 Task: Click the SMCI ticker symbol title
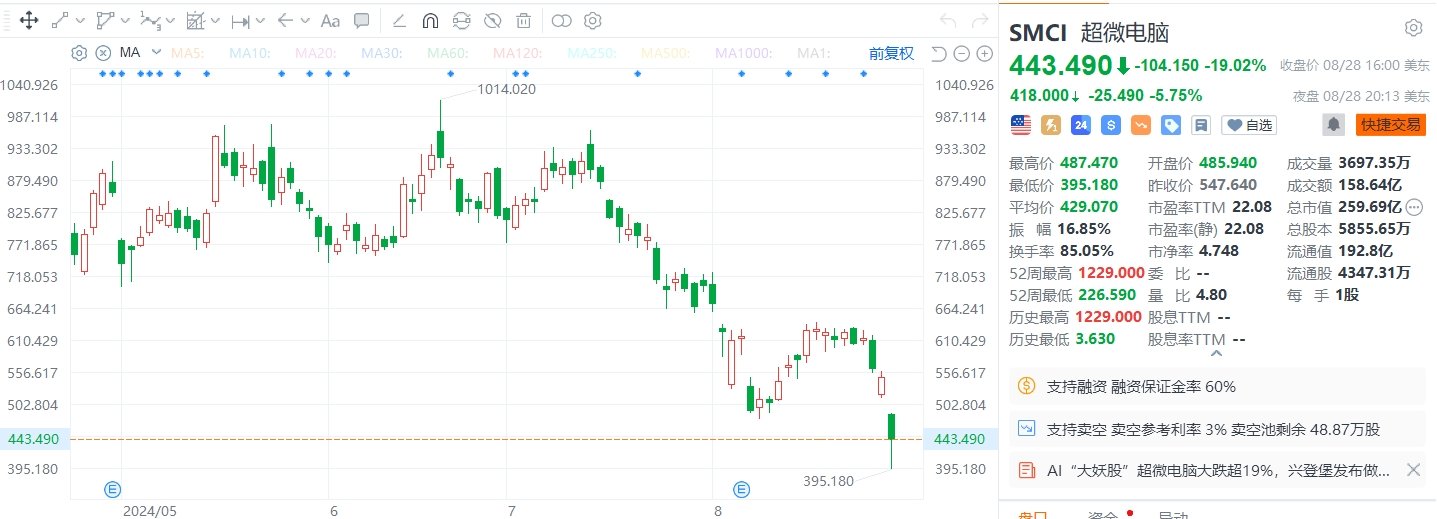click(1037, 31)
